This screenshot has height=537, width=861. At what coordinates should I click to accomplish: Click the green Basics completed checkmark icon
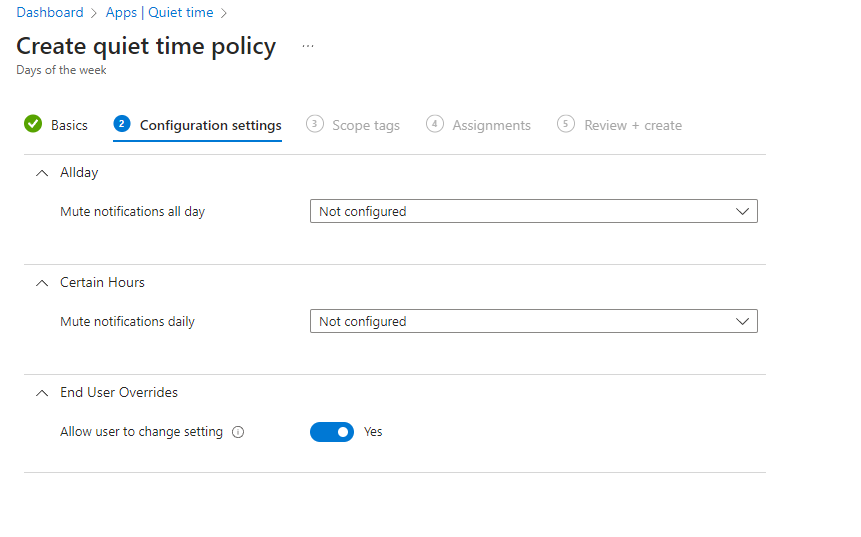tap(33, 124)
